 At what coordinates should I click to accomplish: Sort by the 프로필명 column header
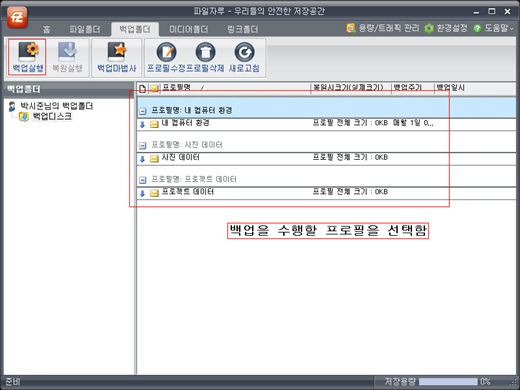(235, 88)
